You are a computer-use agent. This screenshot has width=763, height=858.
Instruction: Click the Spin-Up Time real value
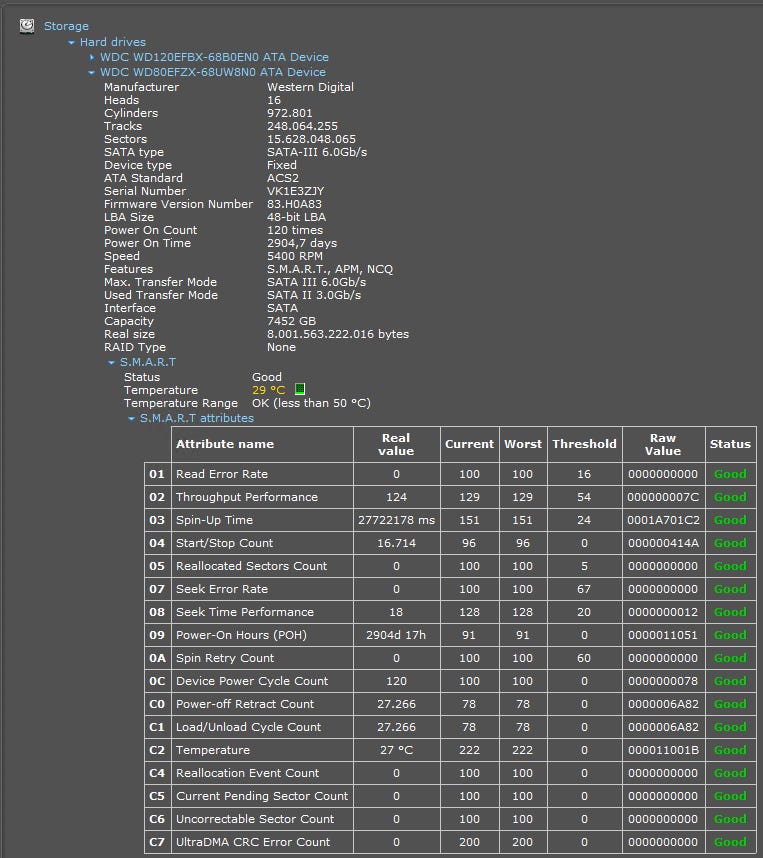click(396, 520)
